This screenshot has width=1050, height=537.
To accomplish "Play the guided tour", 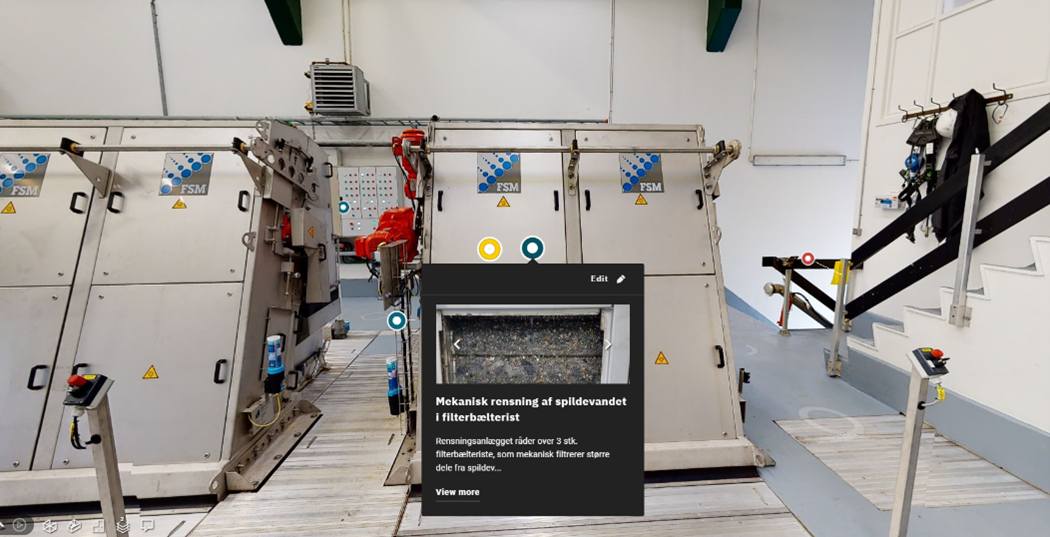I will point(20,525).
